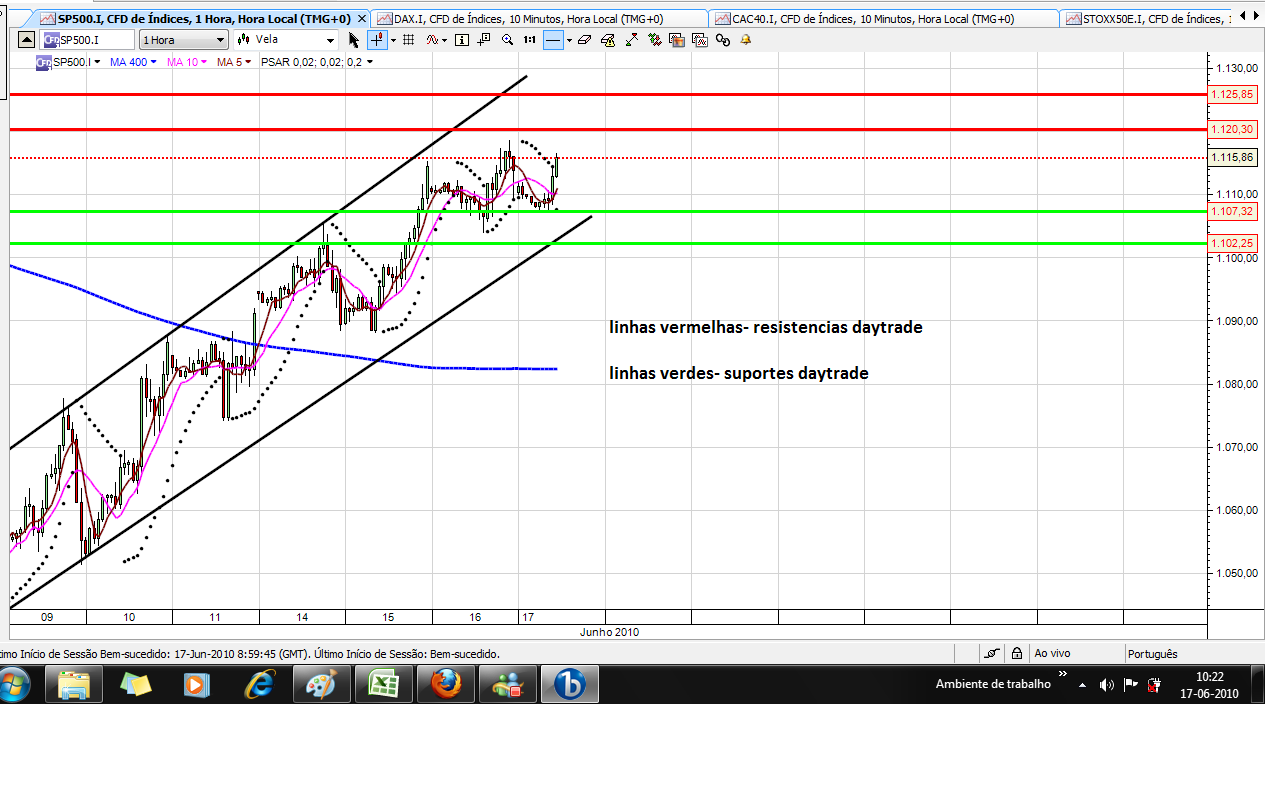Open the Vela chart type dropdown
This screenshot has width=1280, height=800.
click(285, 39)
